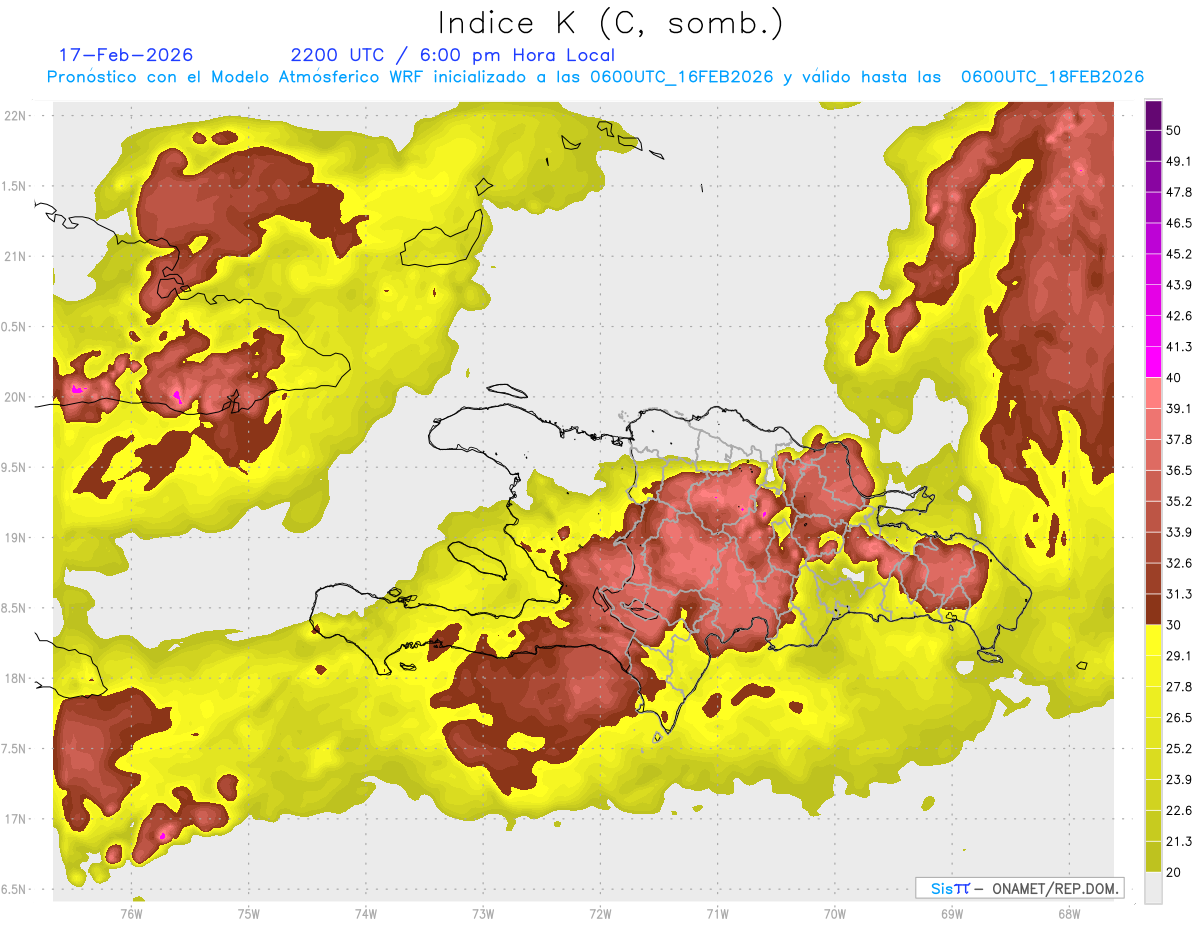The image size is (1200, 927).
Task: Click the colorbar value 35.2
Action: 1179,501
